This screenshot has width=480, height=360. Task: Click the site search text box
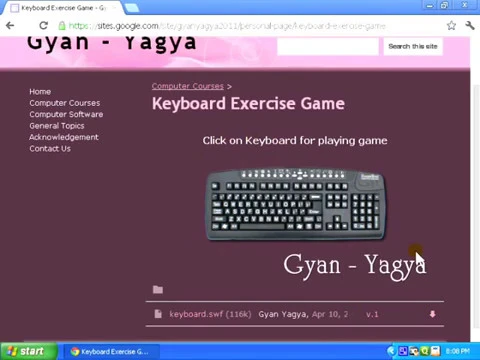click(x=328, y=46)
